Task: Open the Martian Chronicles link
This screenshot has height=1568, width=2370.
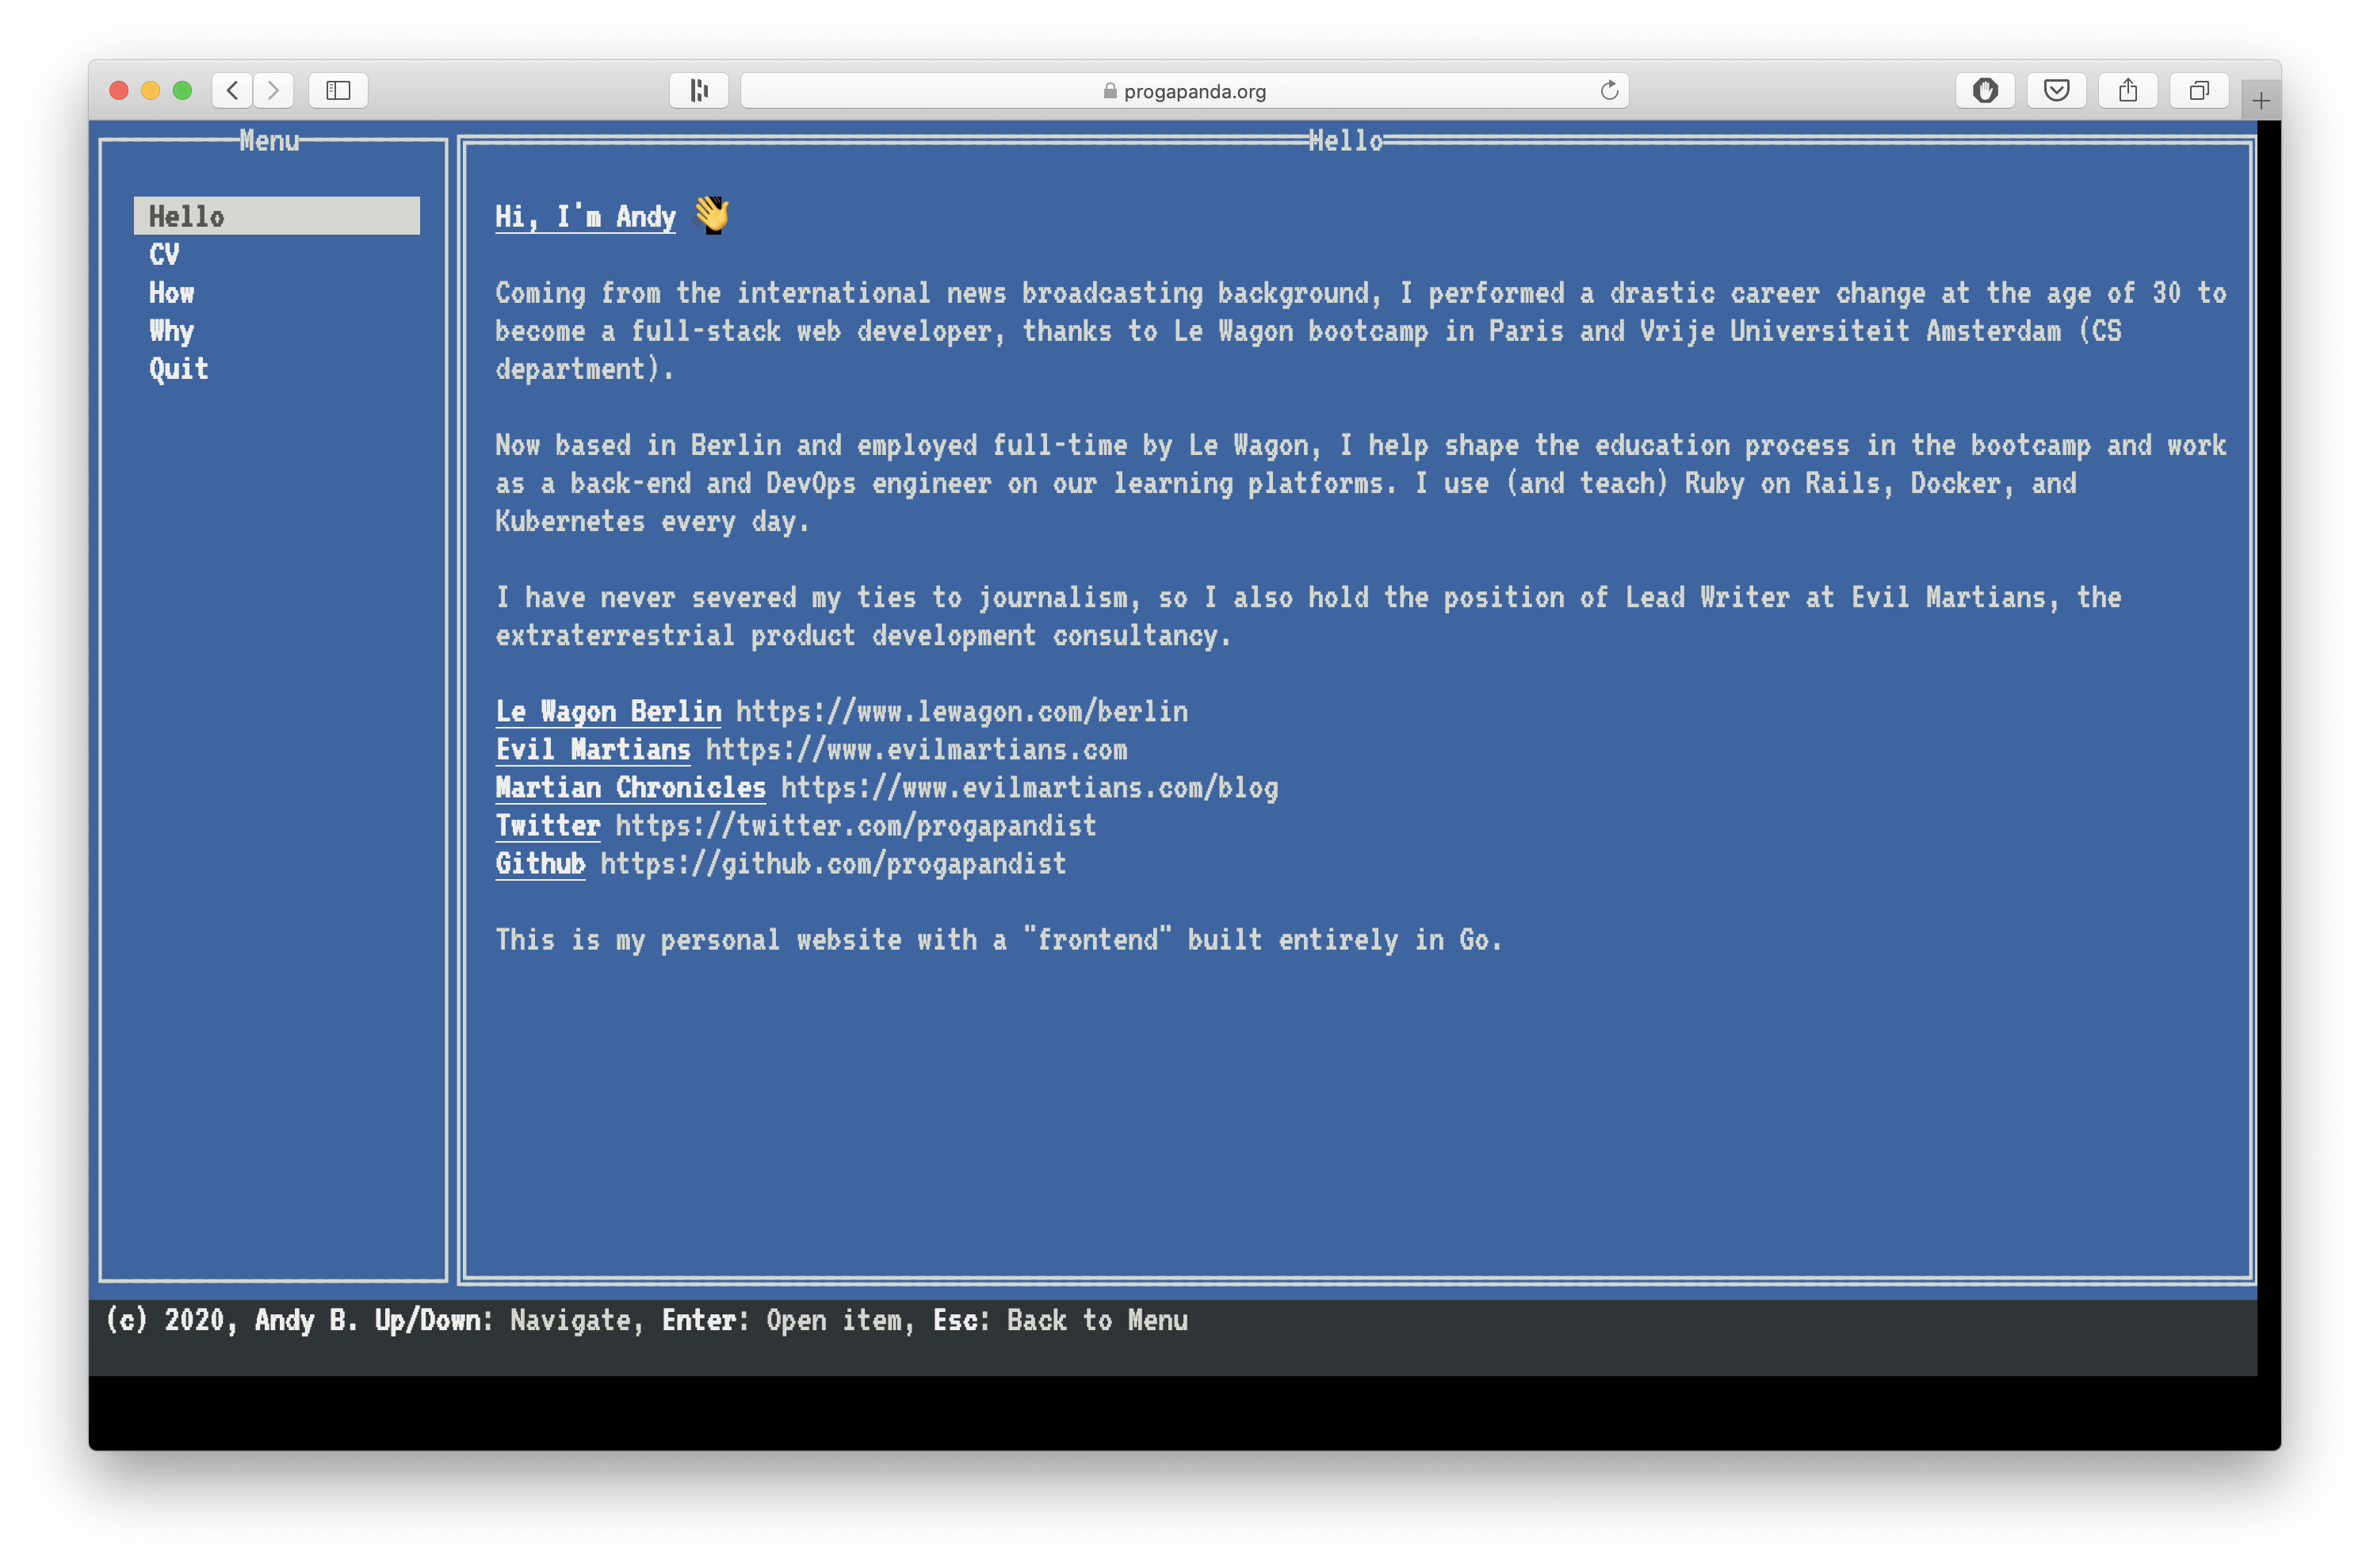Action: pyautogui.click(x=630, y=787)
